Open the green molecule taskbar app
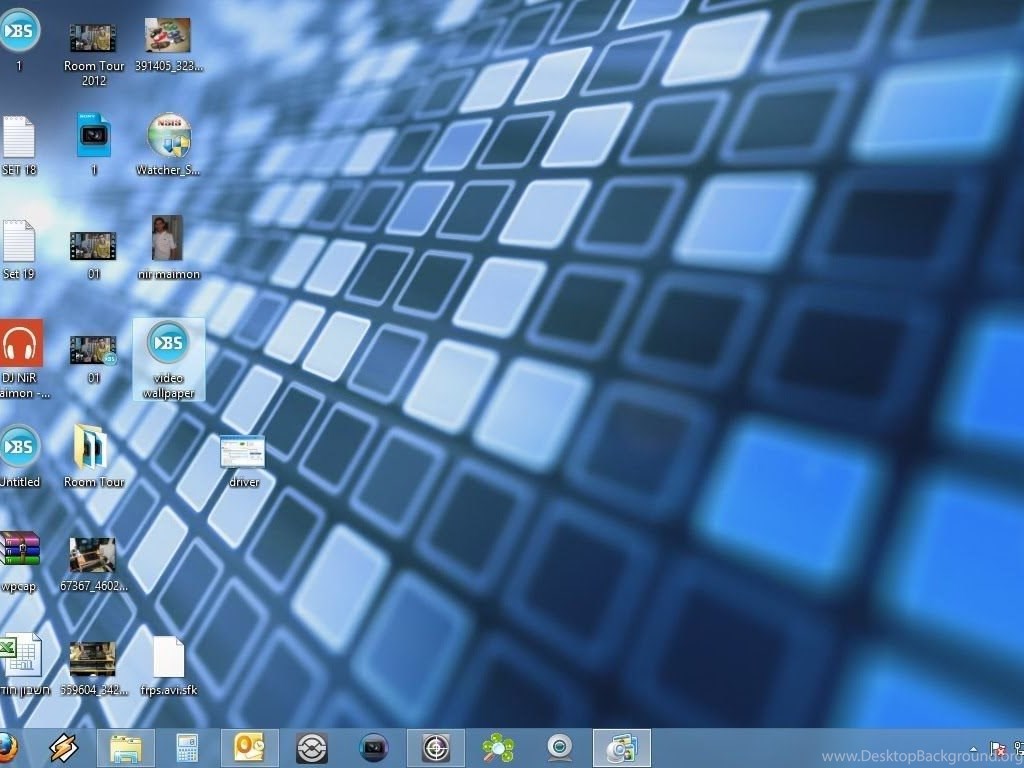 [x=498, y=748]
